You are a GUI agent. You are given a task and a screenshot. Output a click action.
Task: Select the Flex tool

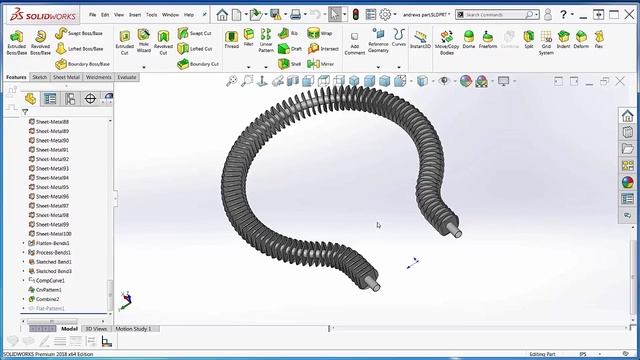[599, 40]
